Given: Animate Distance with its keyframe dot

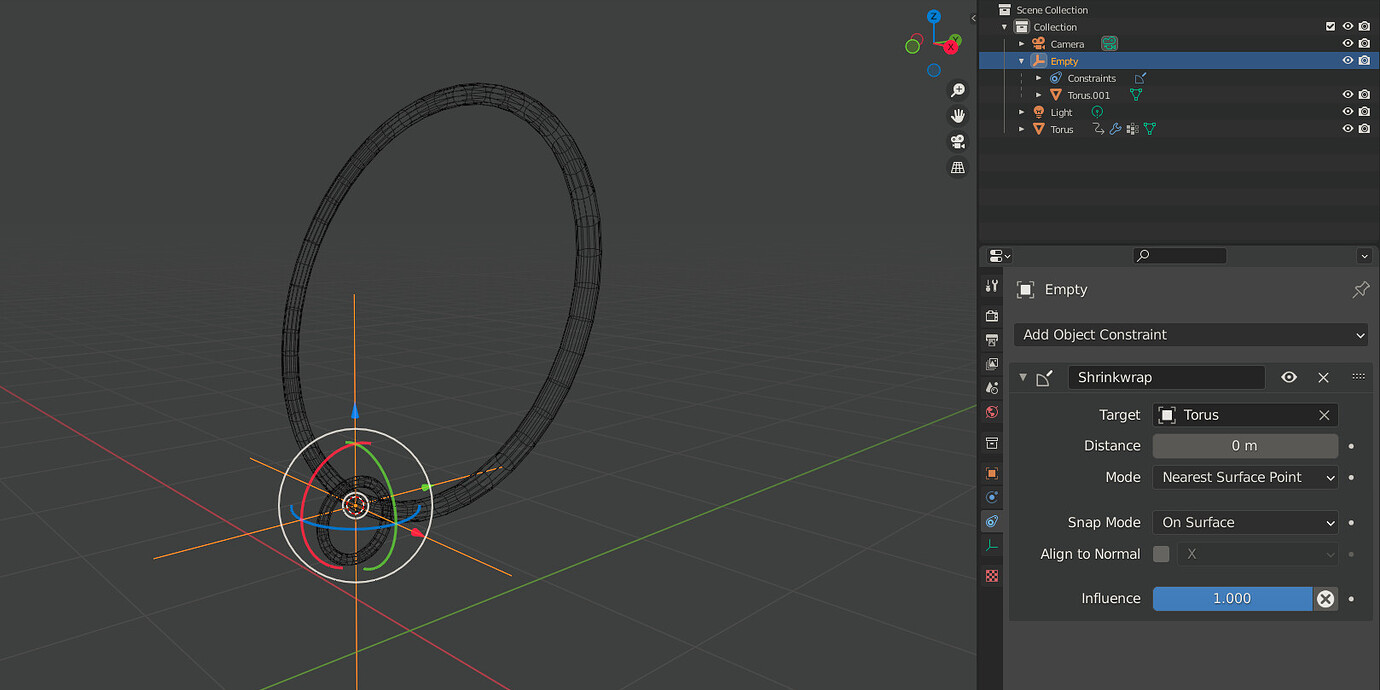Looking at the screenshot, I should point(1352,446).
